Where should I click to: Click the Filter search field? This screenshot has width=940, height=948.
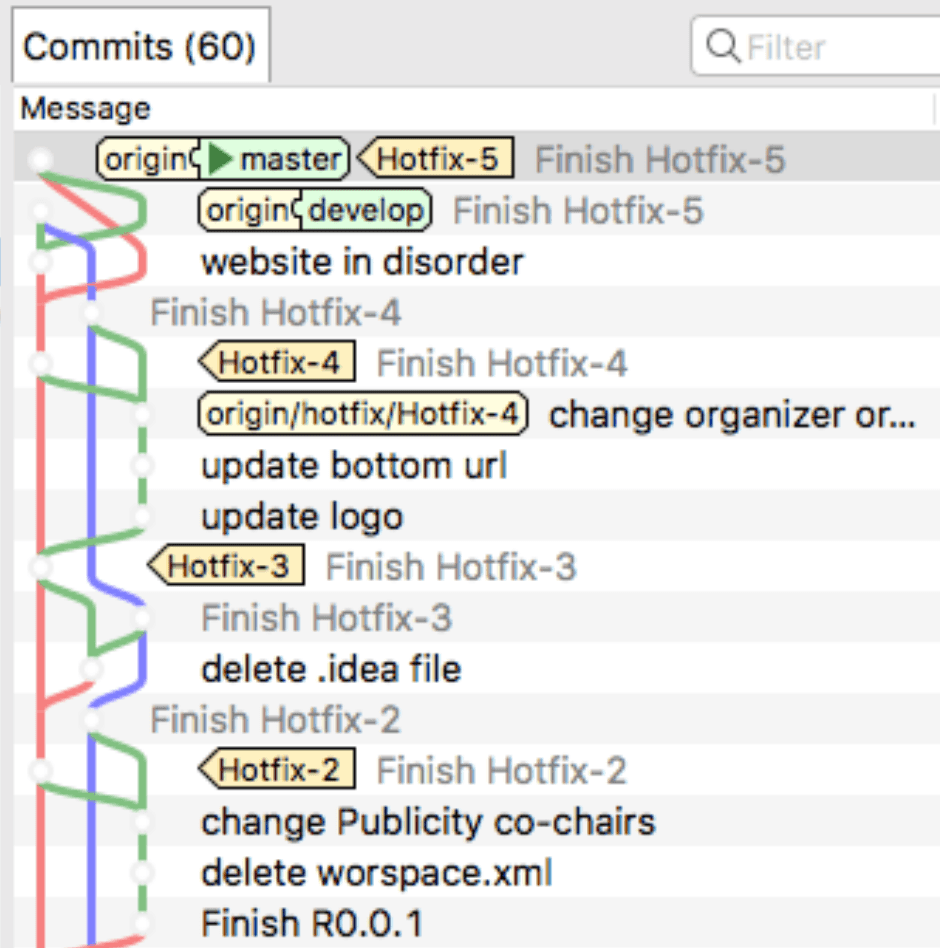coord(830,47)
